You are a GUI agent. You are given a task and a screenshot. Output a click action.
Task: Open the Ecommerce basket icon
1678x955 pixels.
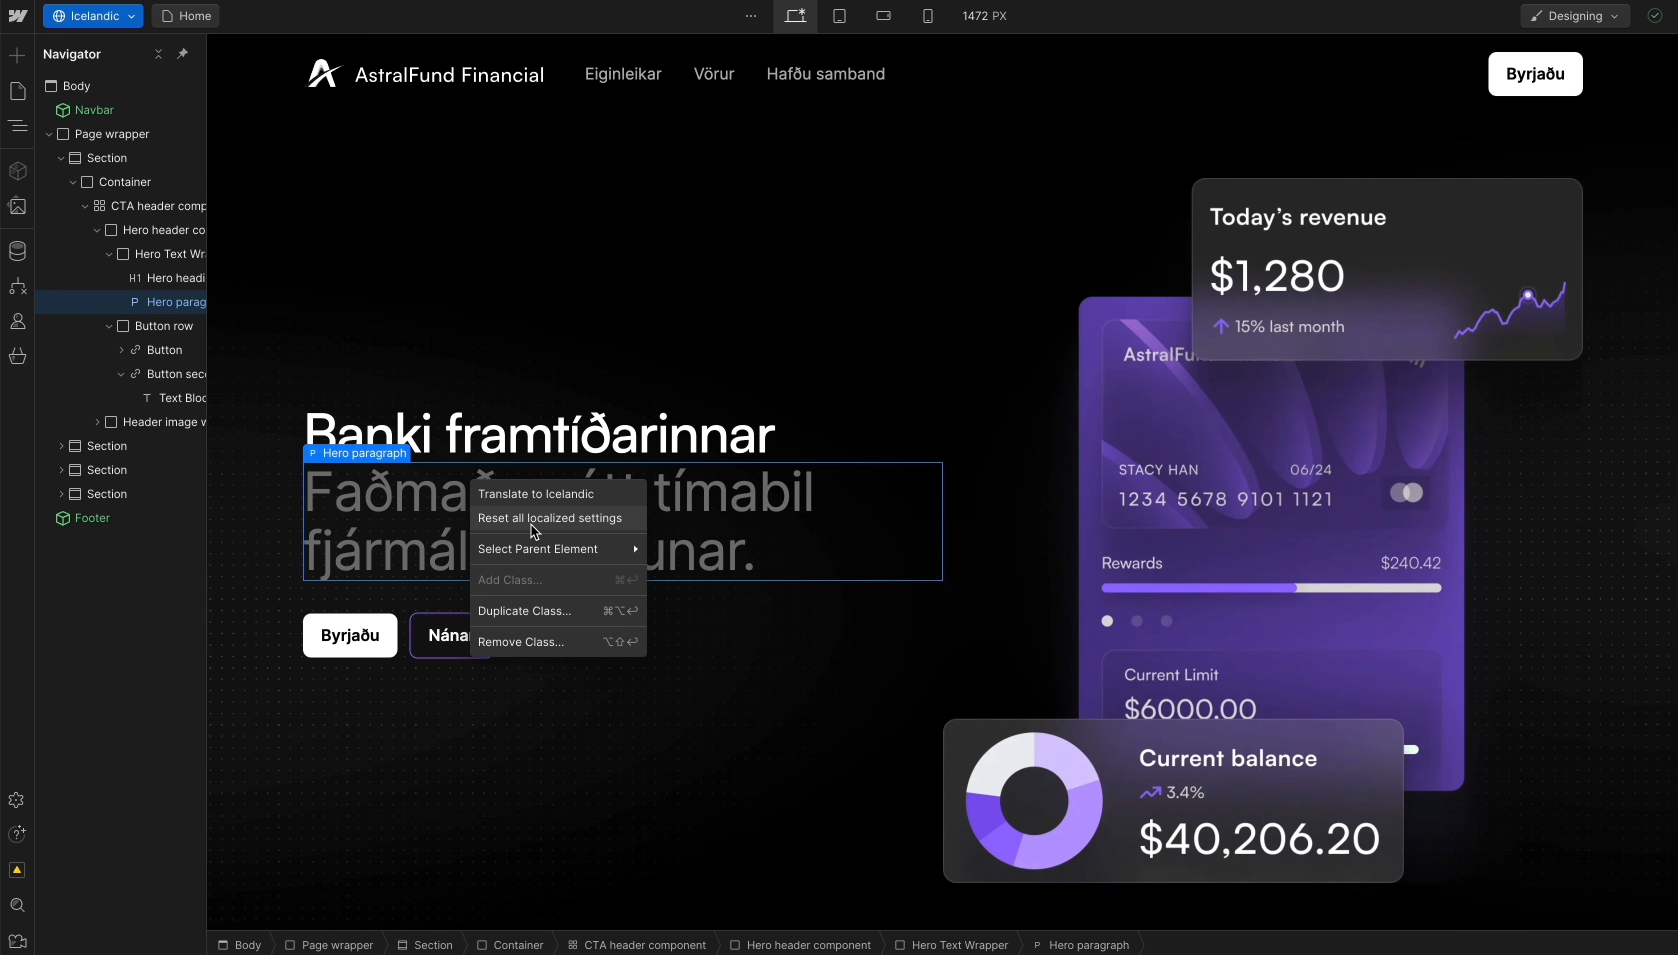[x=17, y=356]
